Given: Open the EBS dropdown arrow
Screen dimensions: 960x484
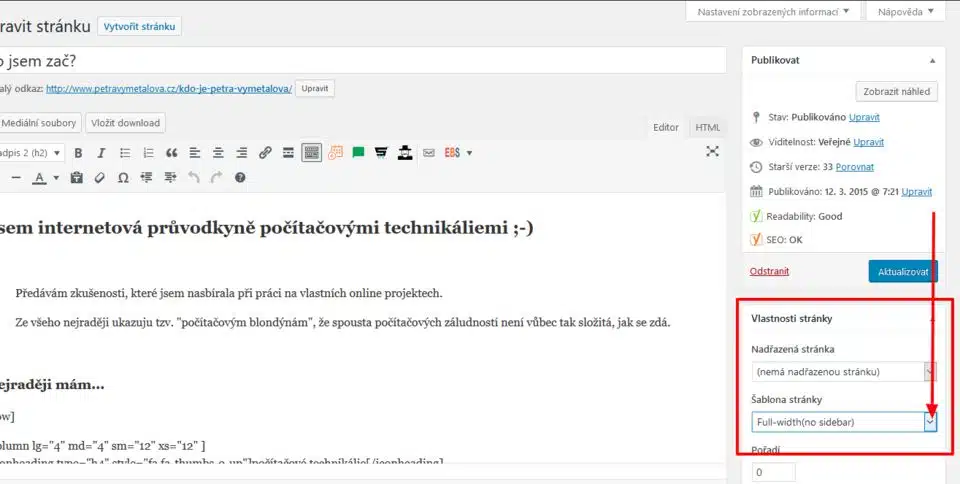Looking at the screenshot, I should [x=470, y=153].
